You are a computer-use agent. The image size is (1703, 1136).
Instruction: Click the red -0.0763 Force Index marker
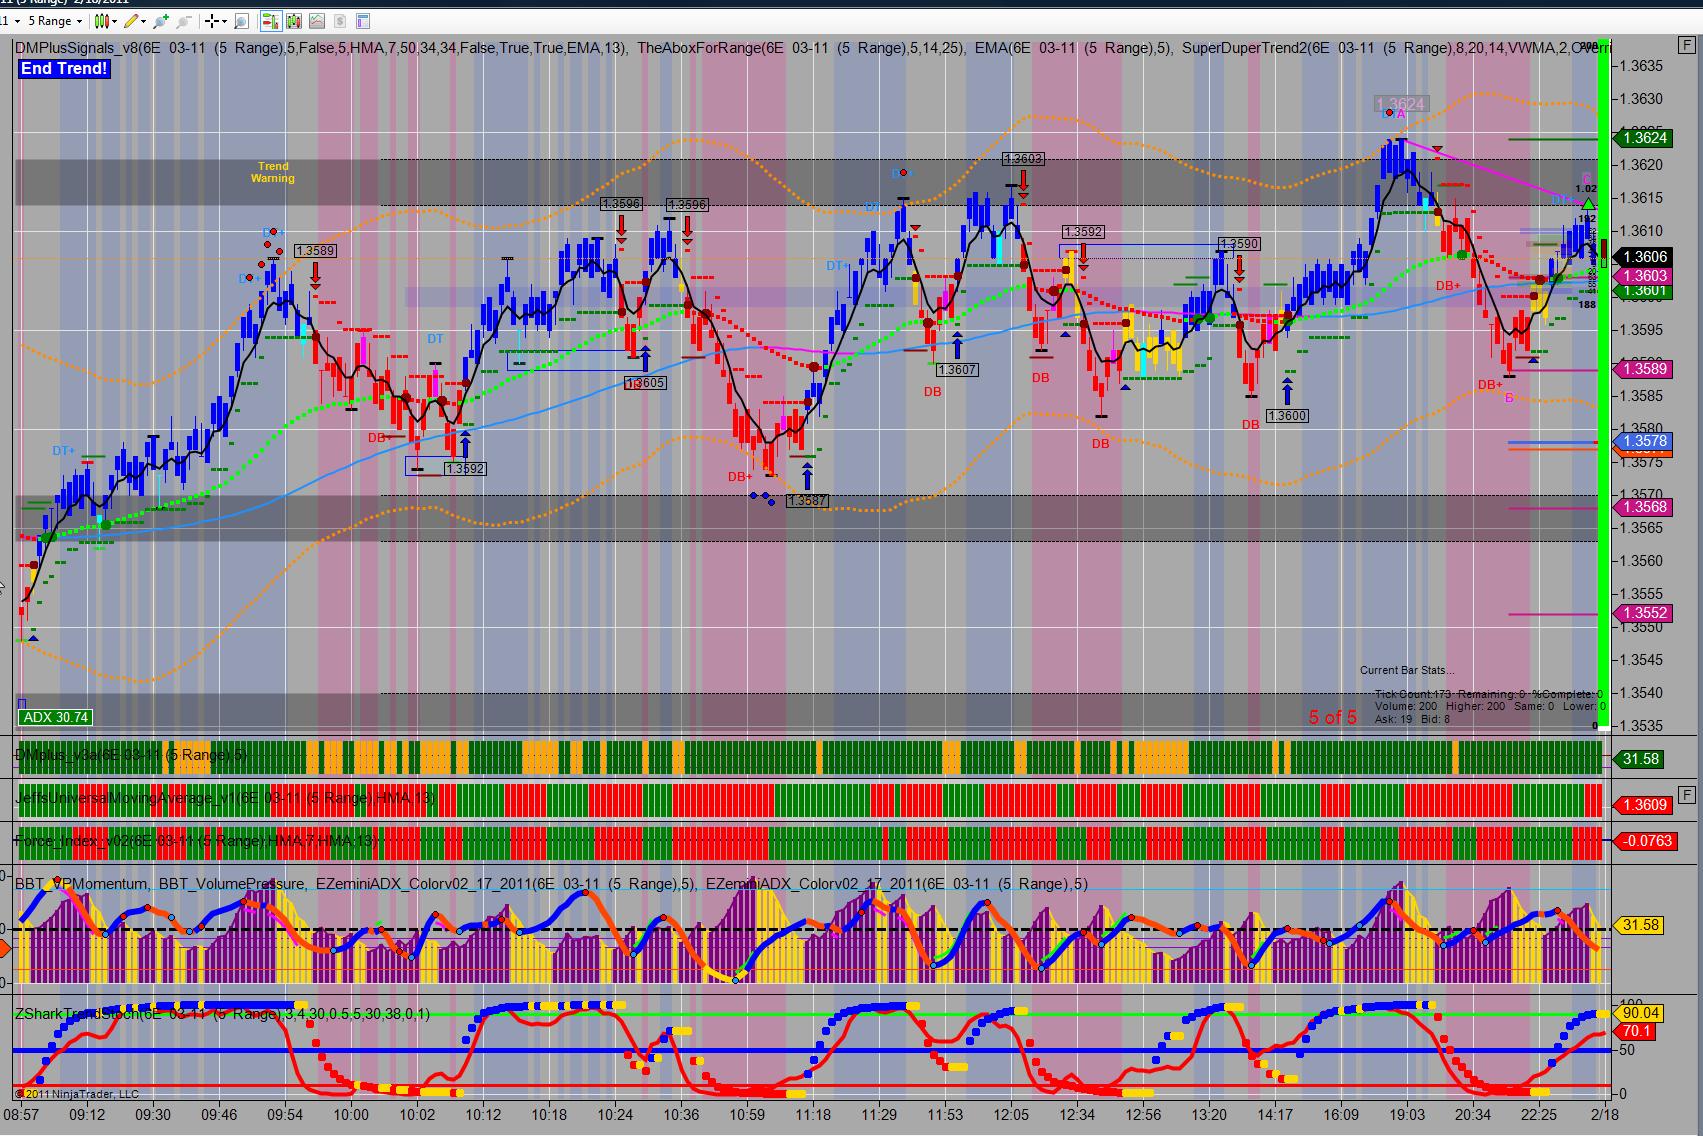(1645, 841)
